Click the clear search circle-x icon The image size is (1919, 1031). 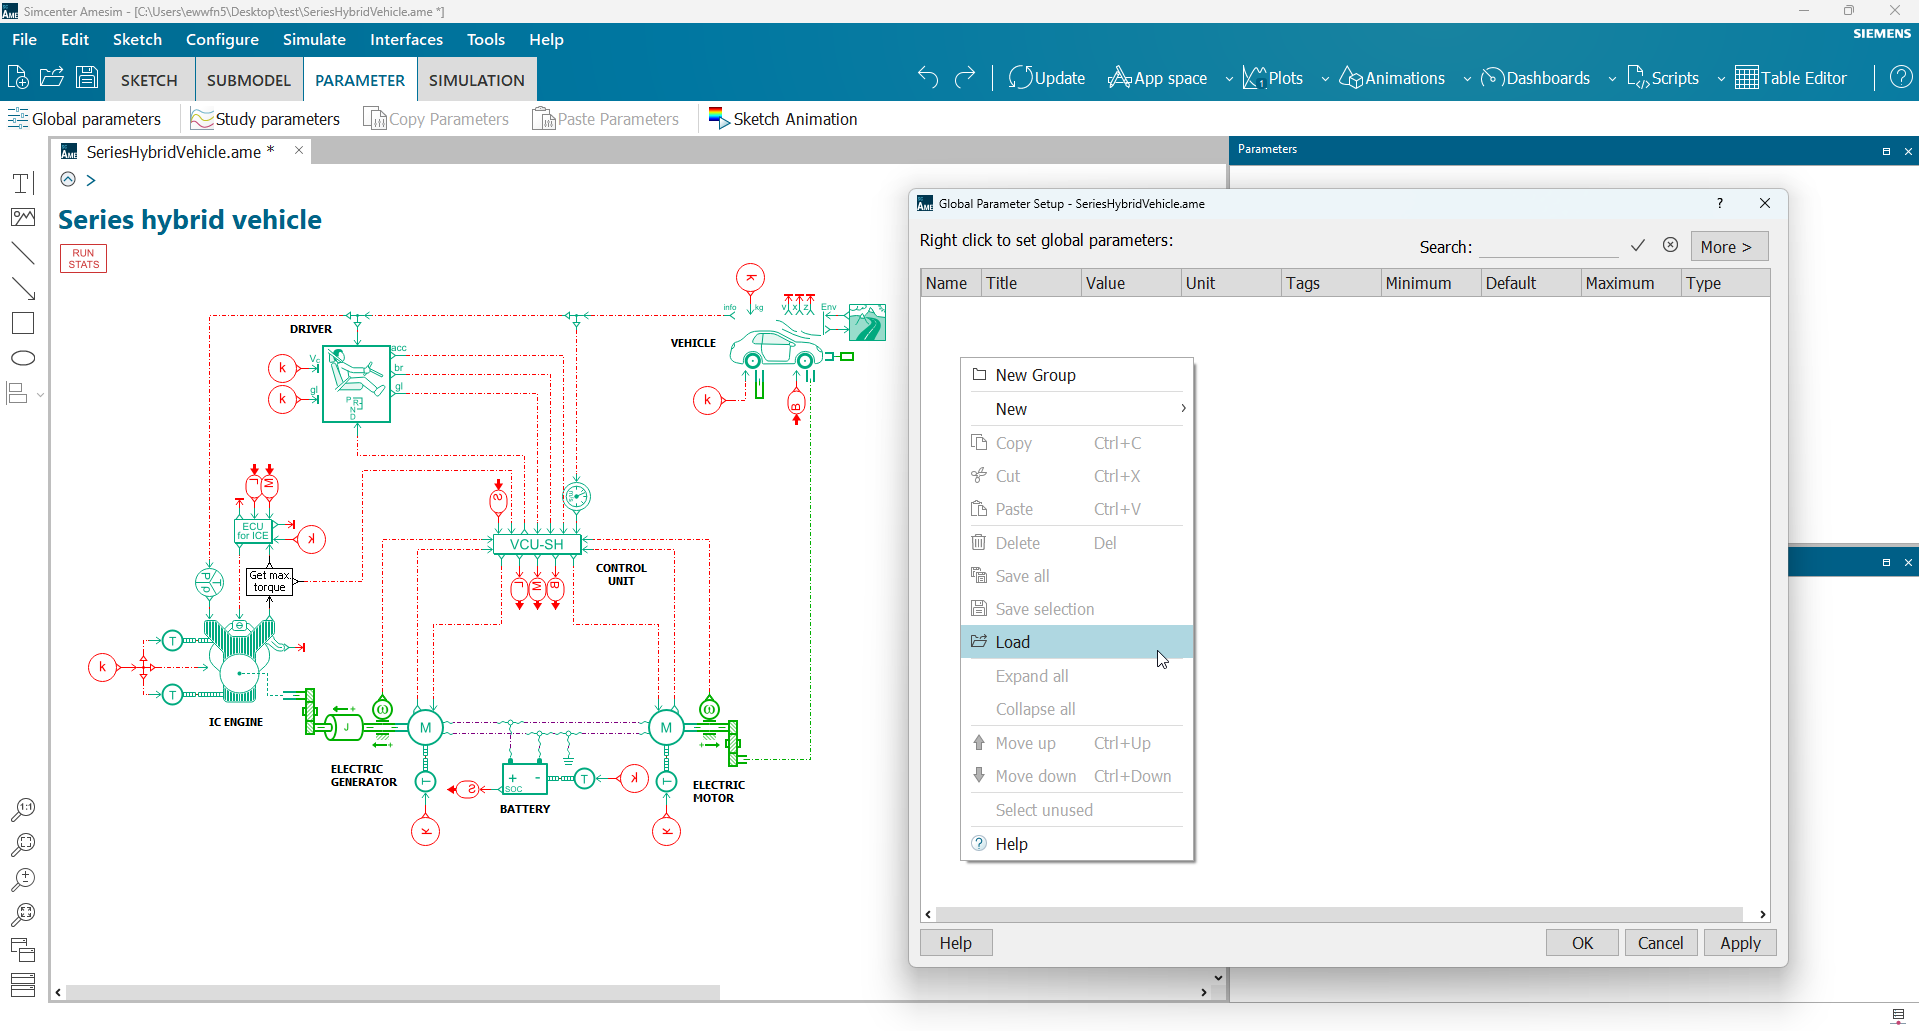(1670, 246)
